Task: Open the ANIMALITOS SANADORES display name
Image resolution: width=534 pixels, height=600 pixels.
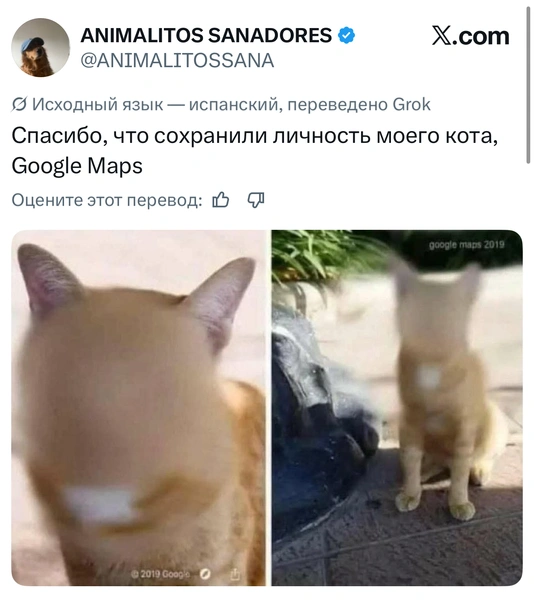Action: click(206, 36)
